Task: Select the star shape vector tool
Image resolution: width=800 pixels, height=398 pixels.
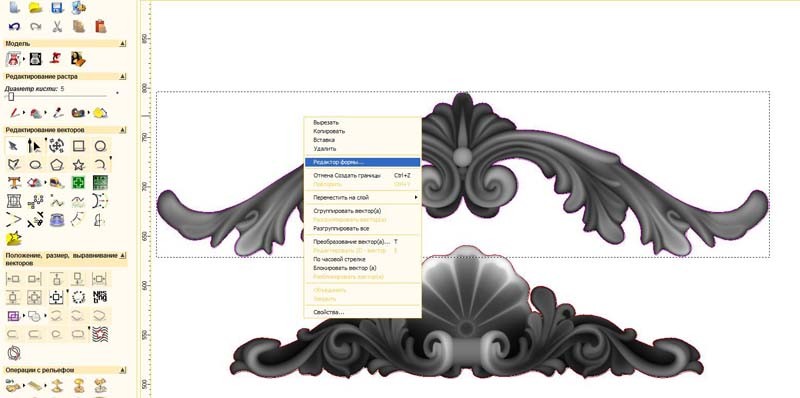Action: (x=78, y=165)
